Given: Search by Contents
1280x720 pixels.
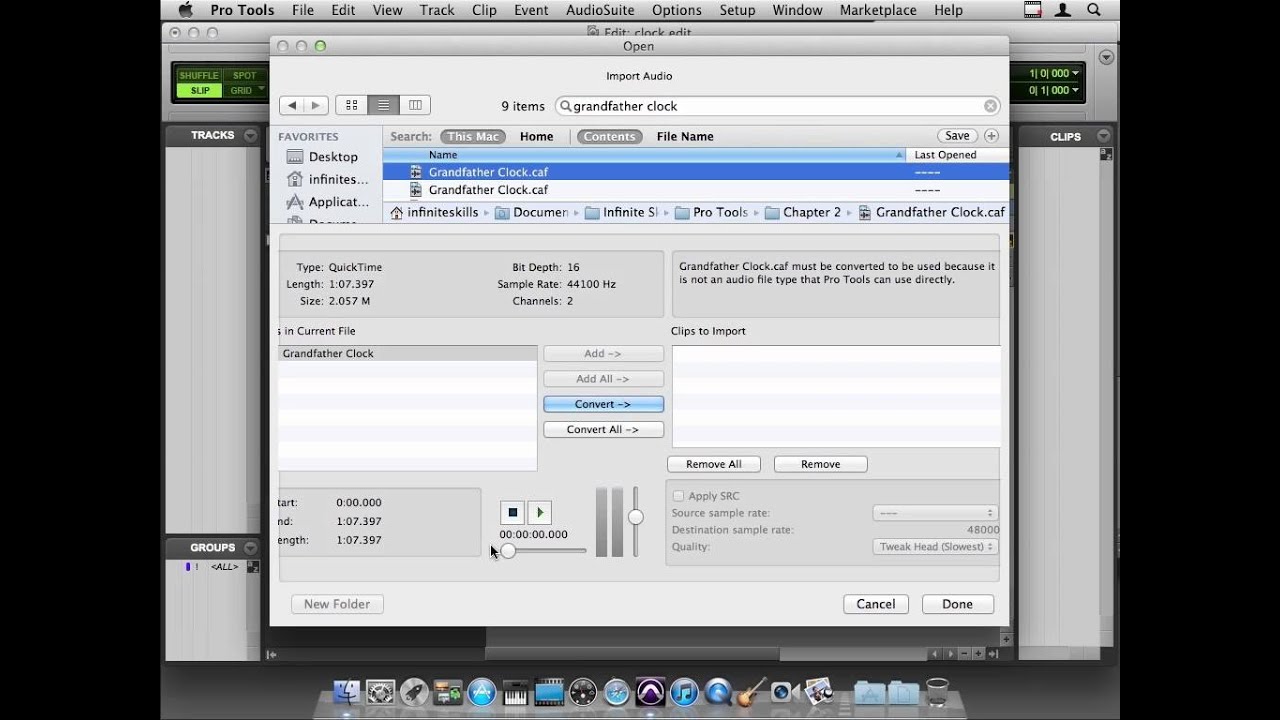Looking at the screenshot, I should [609, 136].
